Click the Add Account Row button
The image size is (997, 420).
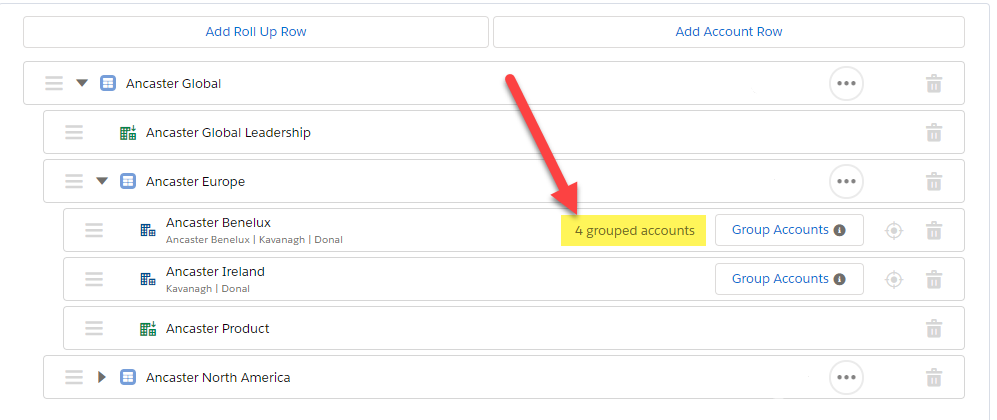729,32
